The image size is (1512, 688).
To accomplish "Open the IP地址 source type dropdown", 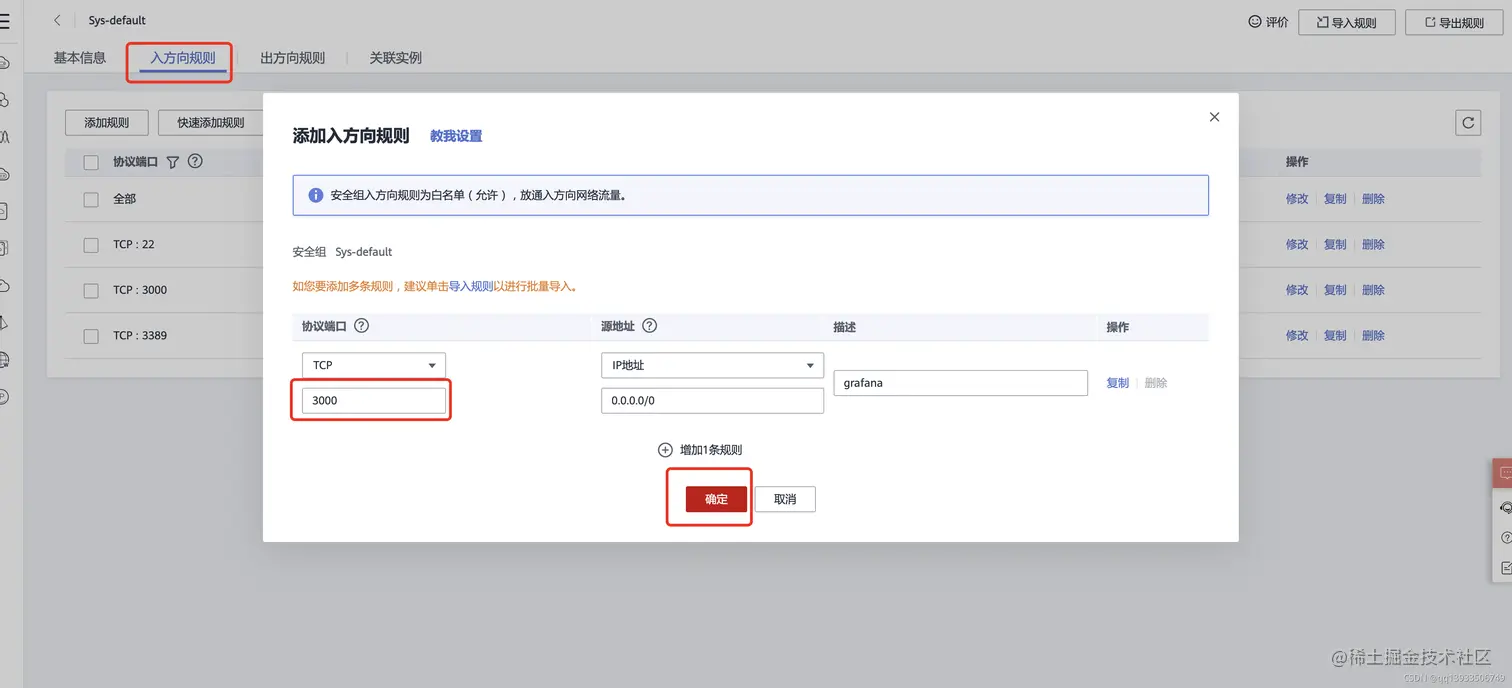I will coord(712,365).
